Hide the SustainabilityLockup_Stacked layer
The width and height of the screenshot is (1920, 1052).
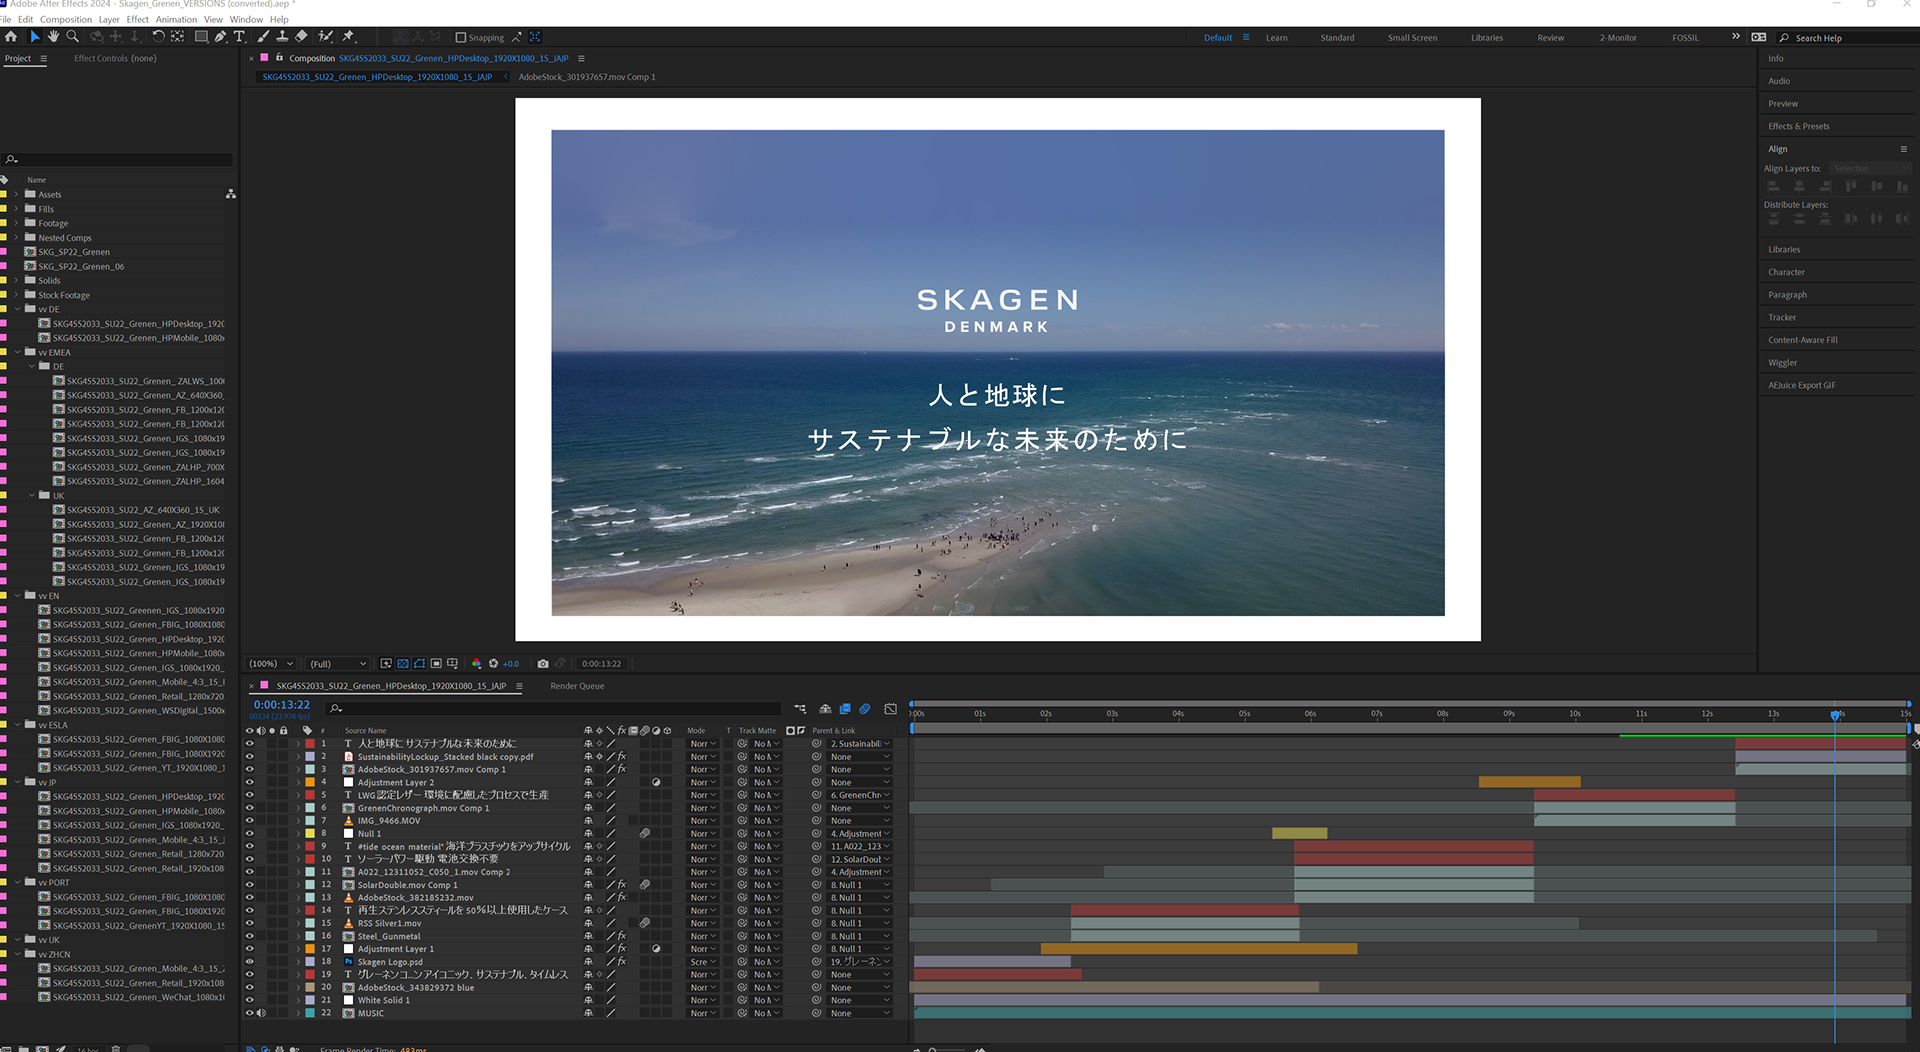pyautogui.click(x=250, y=757)
